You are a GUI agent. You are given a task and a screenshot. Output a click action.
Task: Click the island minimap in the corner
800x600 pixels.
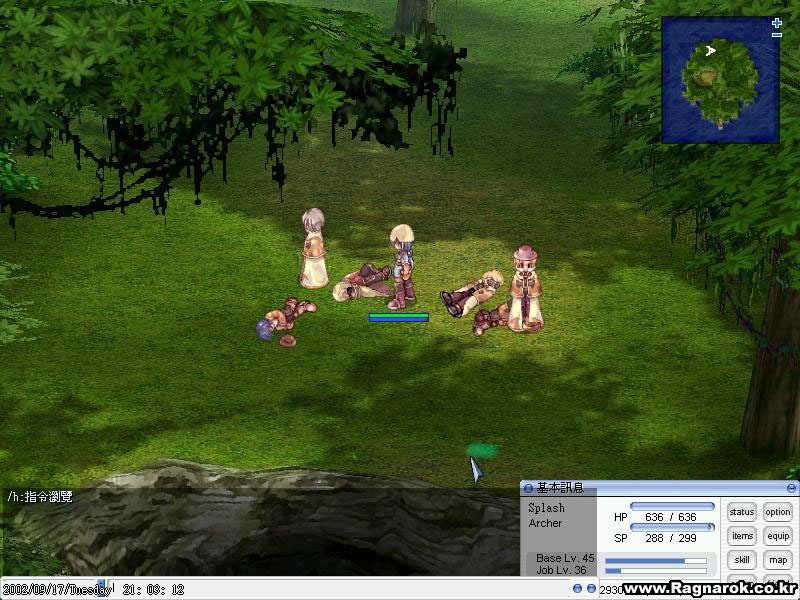pos(720,80)
